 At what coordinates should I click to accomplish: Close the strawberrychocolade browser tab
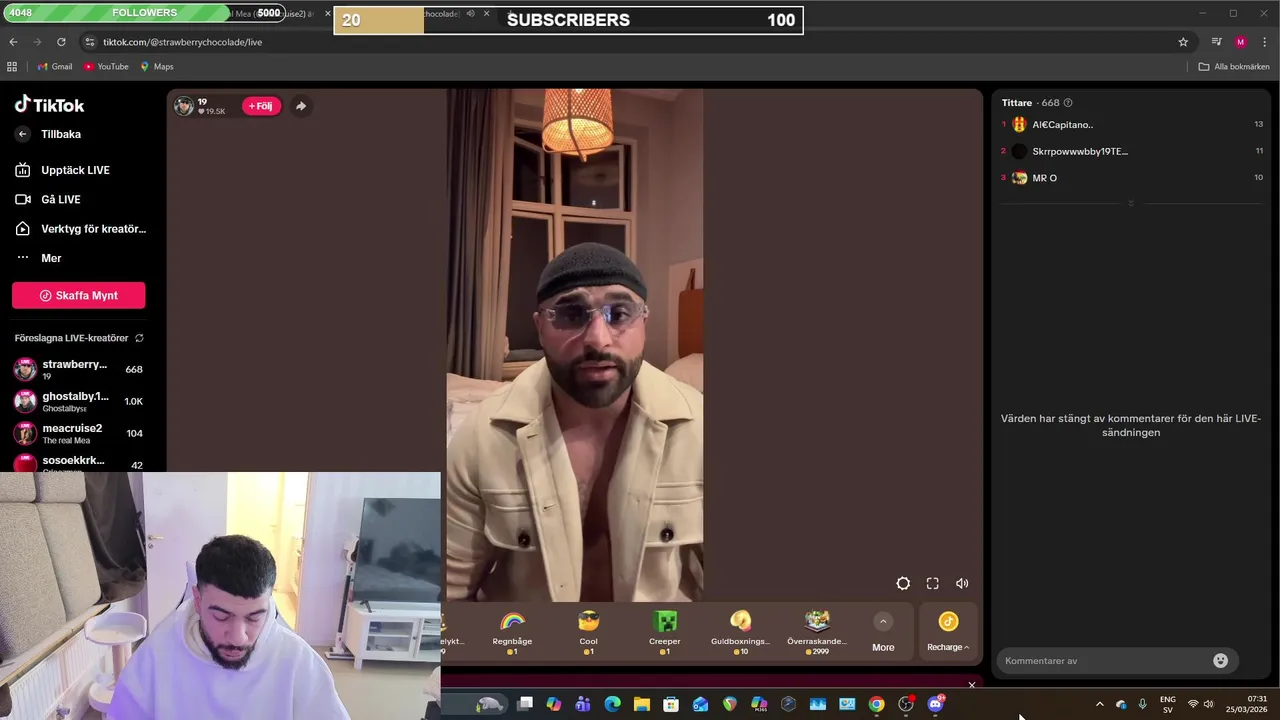(x=487, y=14)
